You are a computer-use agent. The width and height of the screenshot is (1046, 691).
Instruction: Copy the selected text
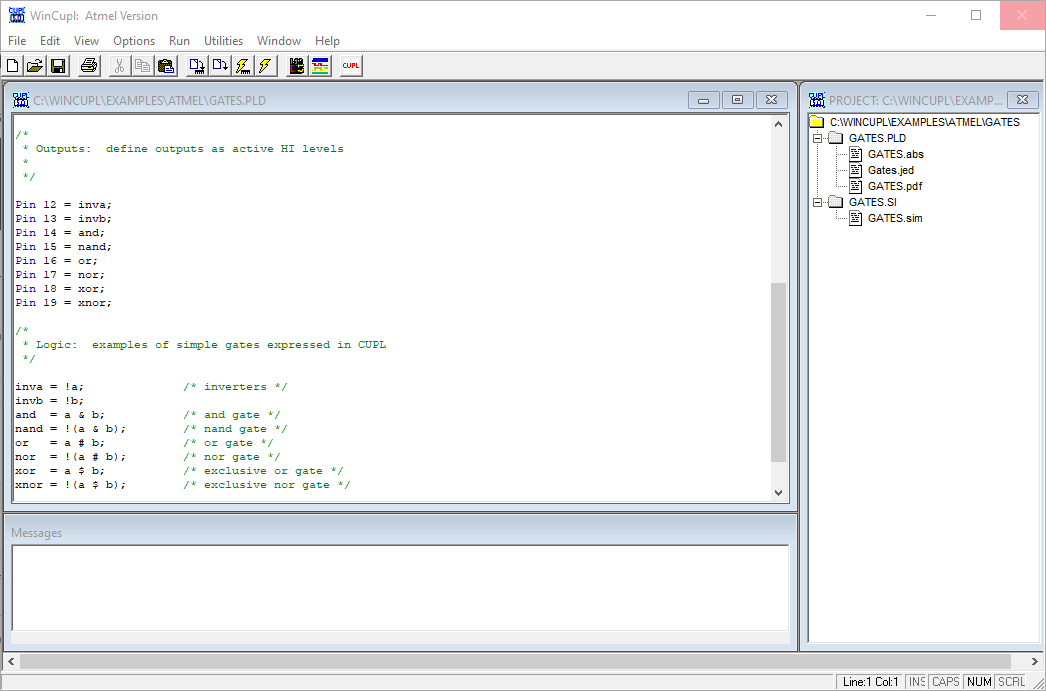click(141, 65)
